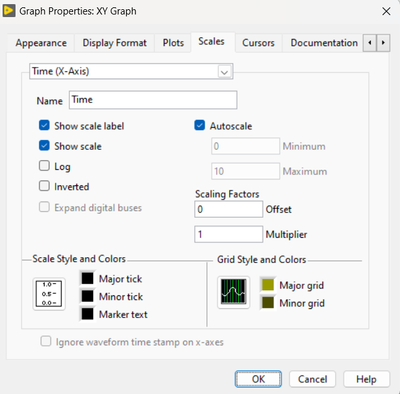Click the Scale Style and Colors heading
The height and width of the screenshot is (394, 400).
[x=79, y=259]
